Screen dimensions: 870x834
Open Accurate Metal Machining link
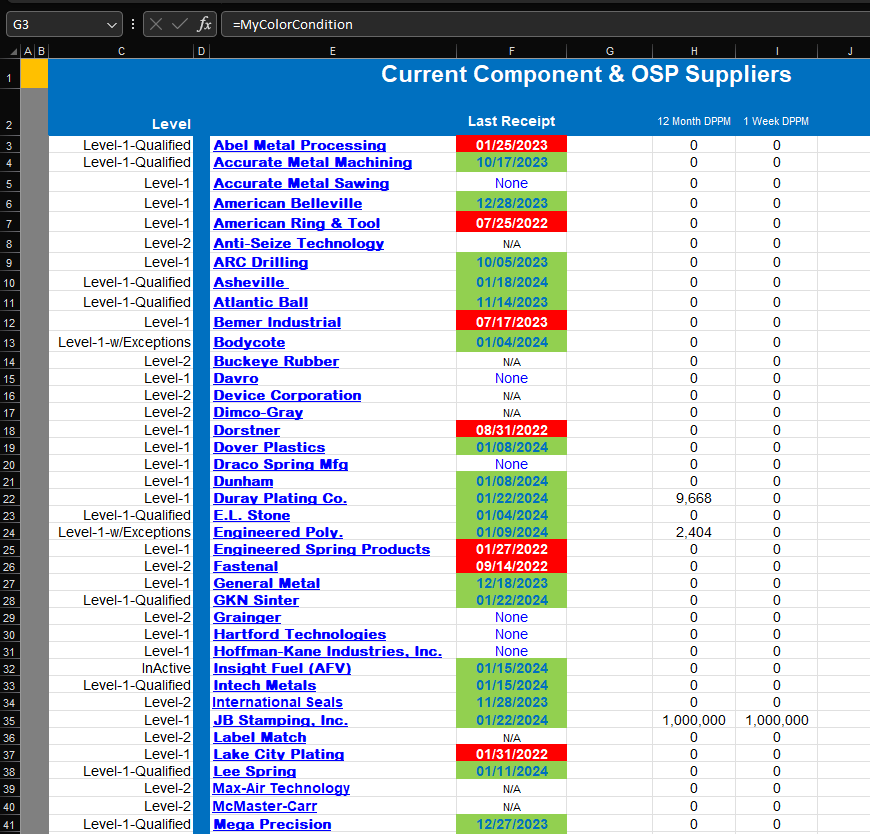[x=313, y=163]
